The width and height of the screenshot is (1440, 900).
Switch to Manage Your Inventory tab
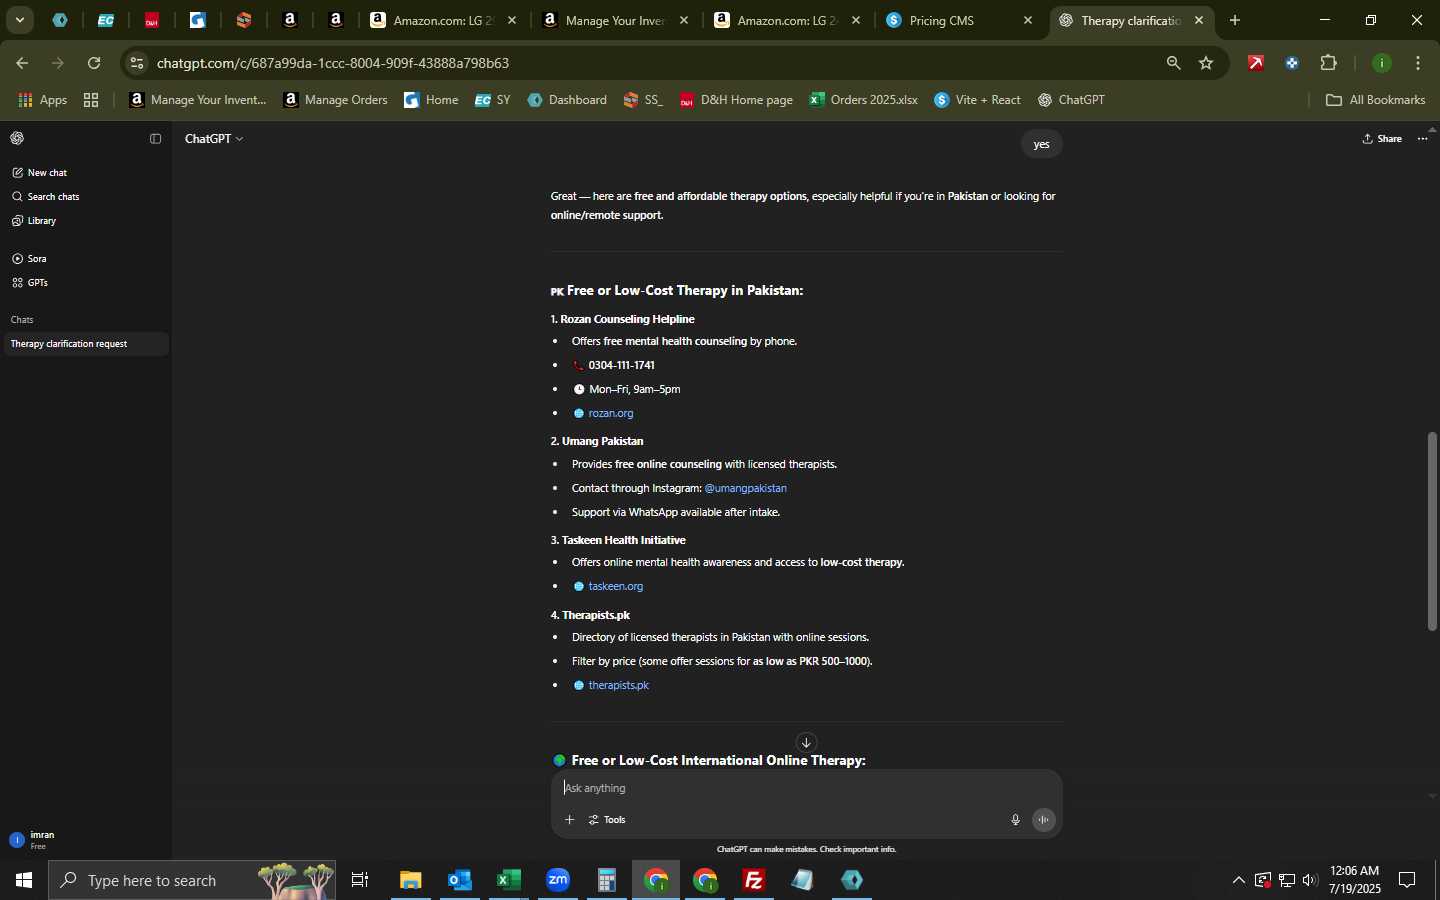(616, 20)
